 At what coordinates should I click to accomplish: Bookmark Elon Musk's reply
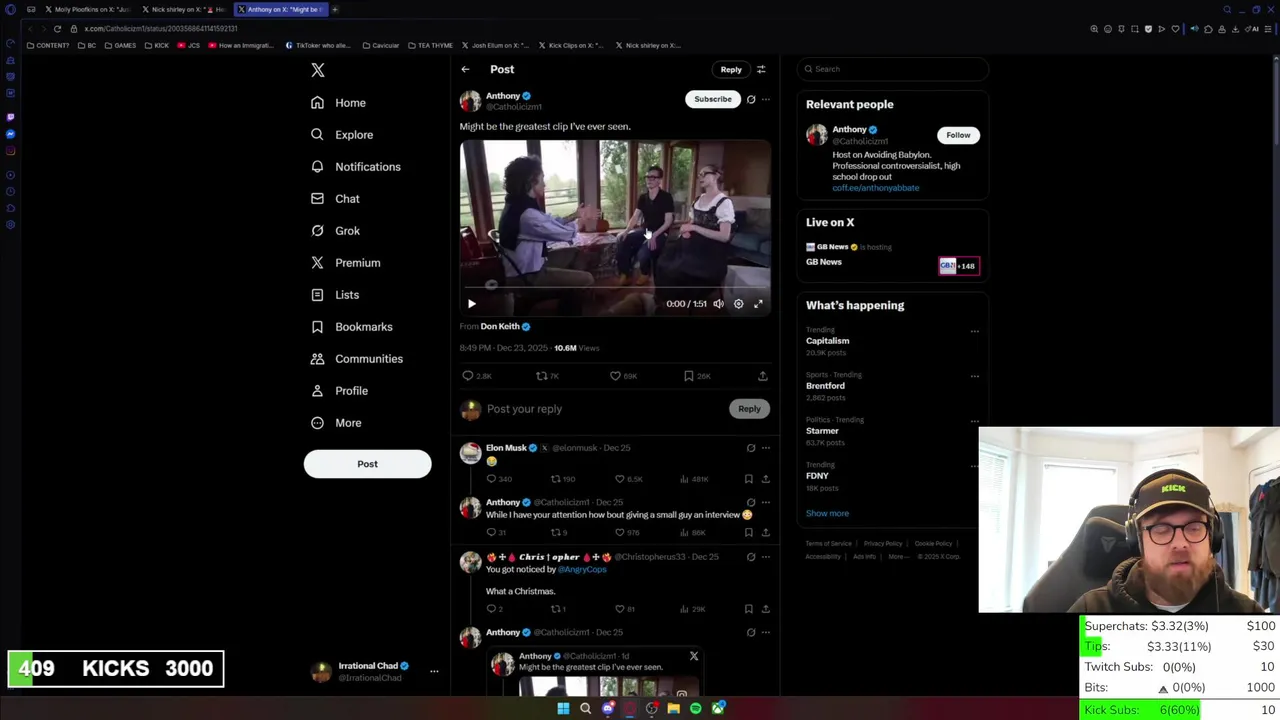tap(748, 479)
